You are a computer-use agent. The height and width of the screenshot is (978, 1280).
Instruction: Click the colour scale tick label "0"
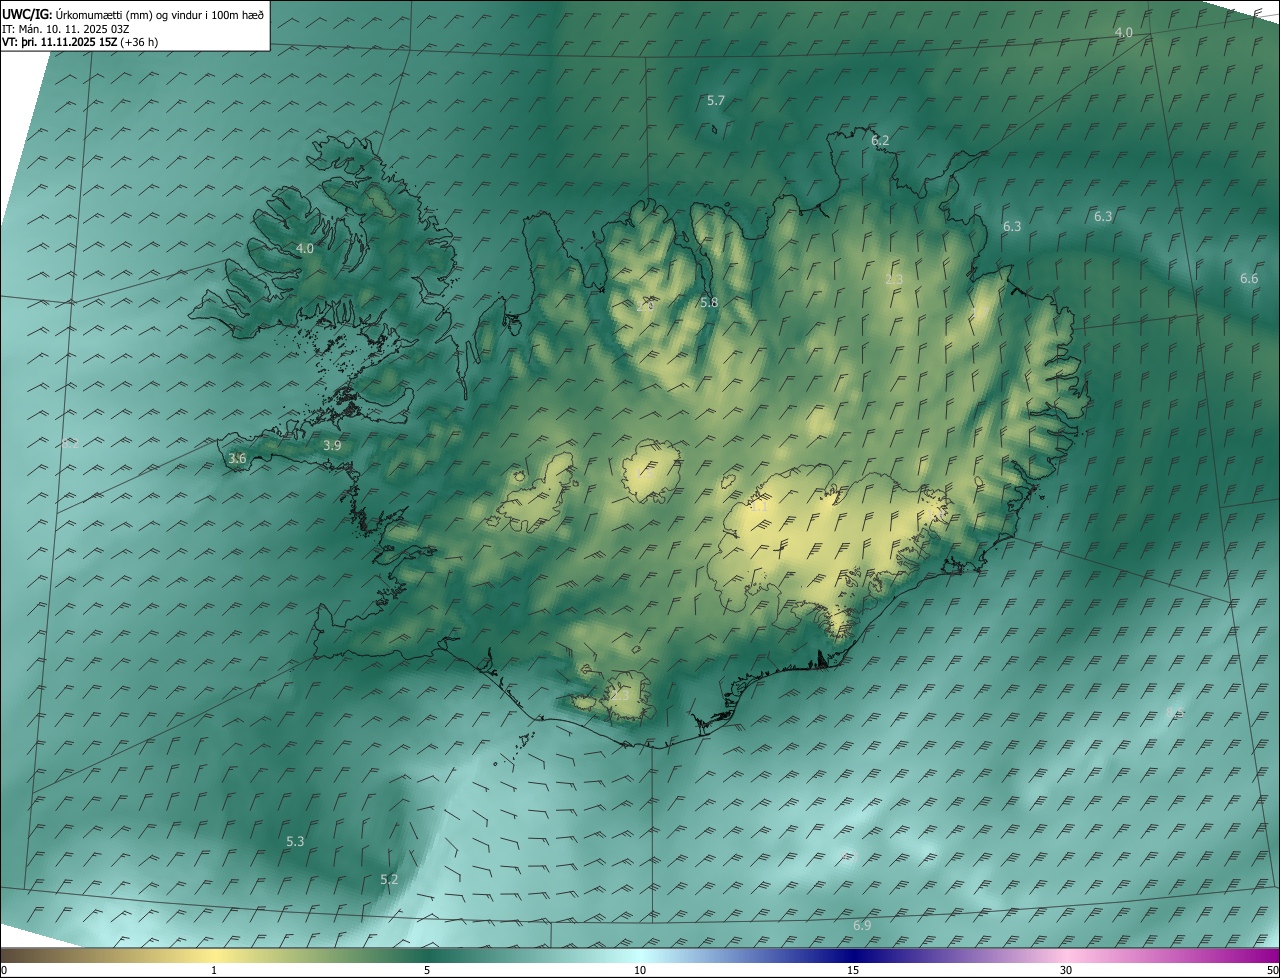click(x=4, y=971)
